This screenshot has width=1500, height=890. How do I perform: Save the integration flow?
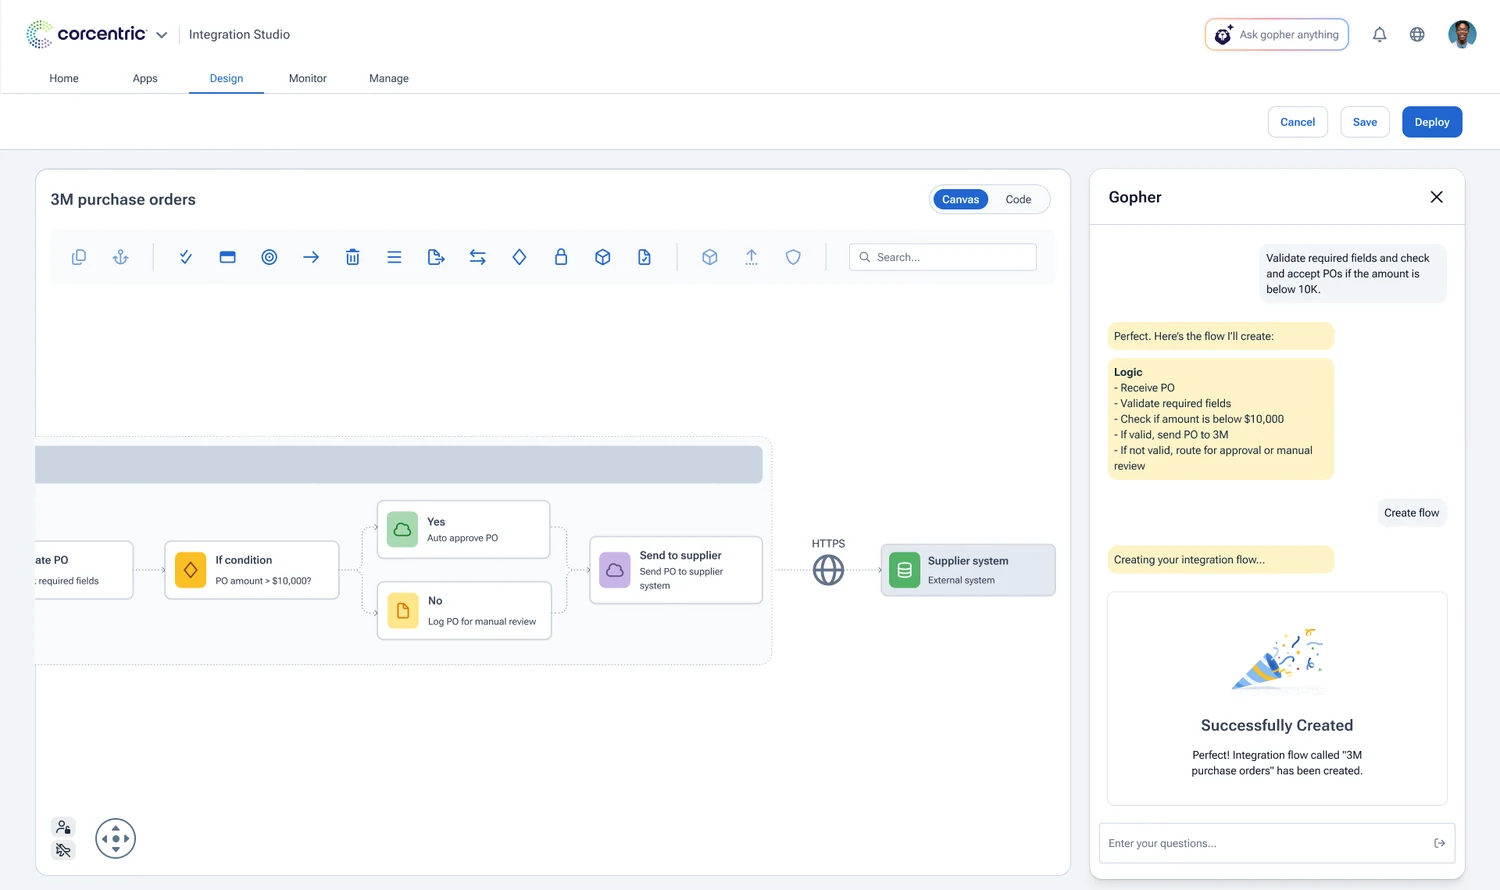coord(1365,122)
